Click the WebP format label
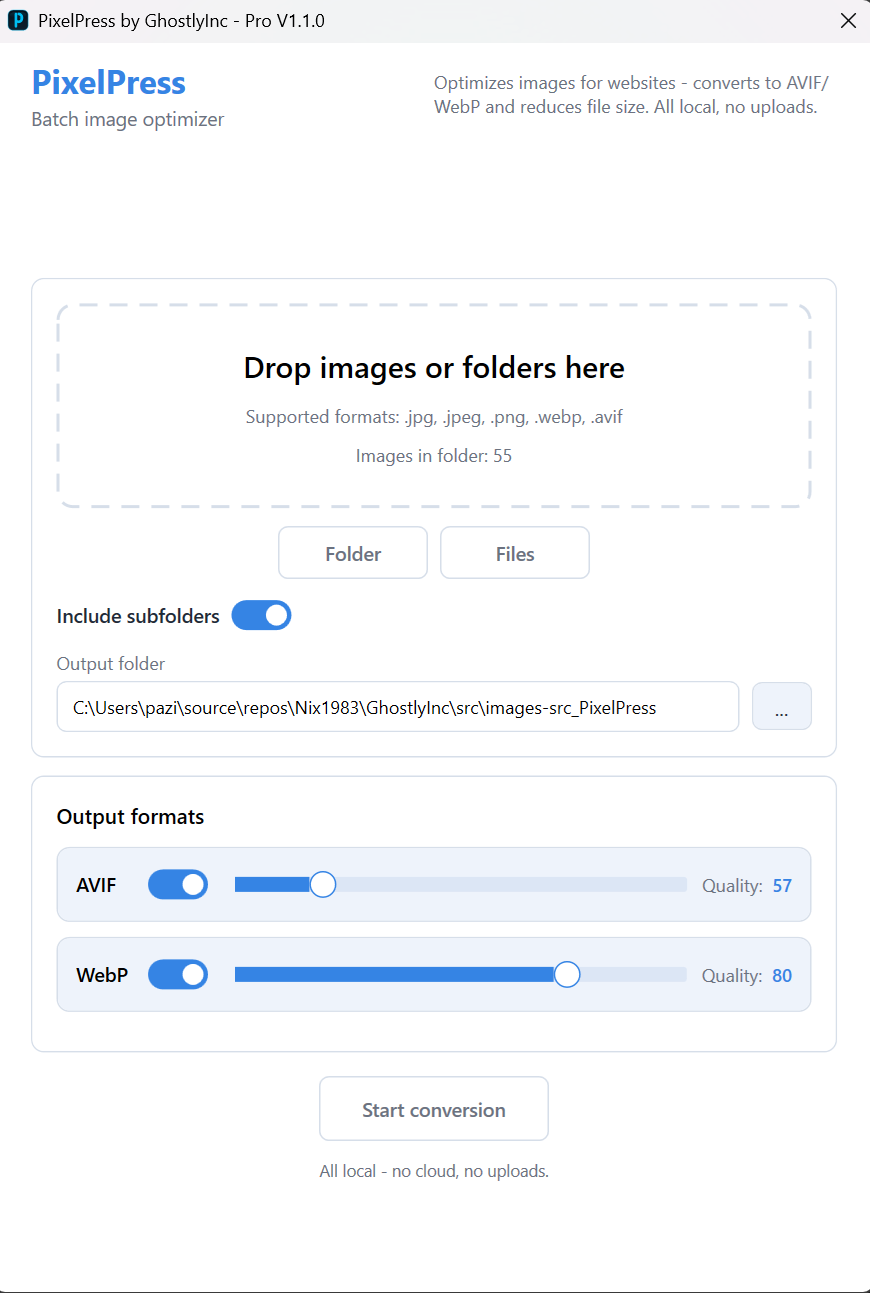The image size is (870, 1293). pyautogui.click(x=102, y=975)
